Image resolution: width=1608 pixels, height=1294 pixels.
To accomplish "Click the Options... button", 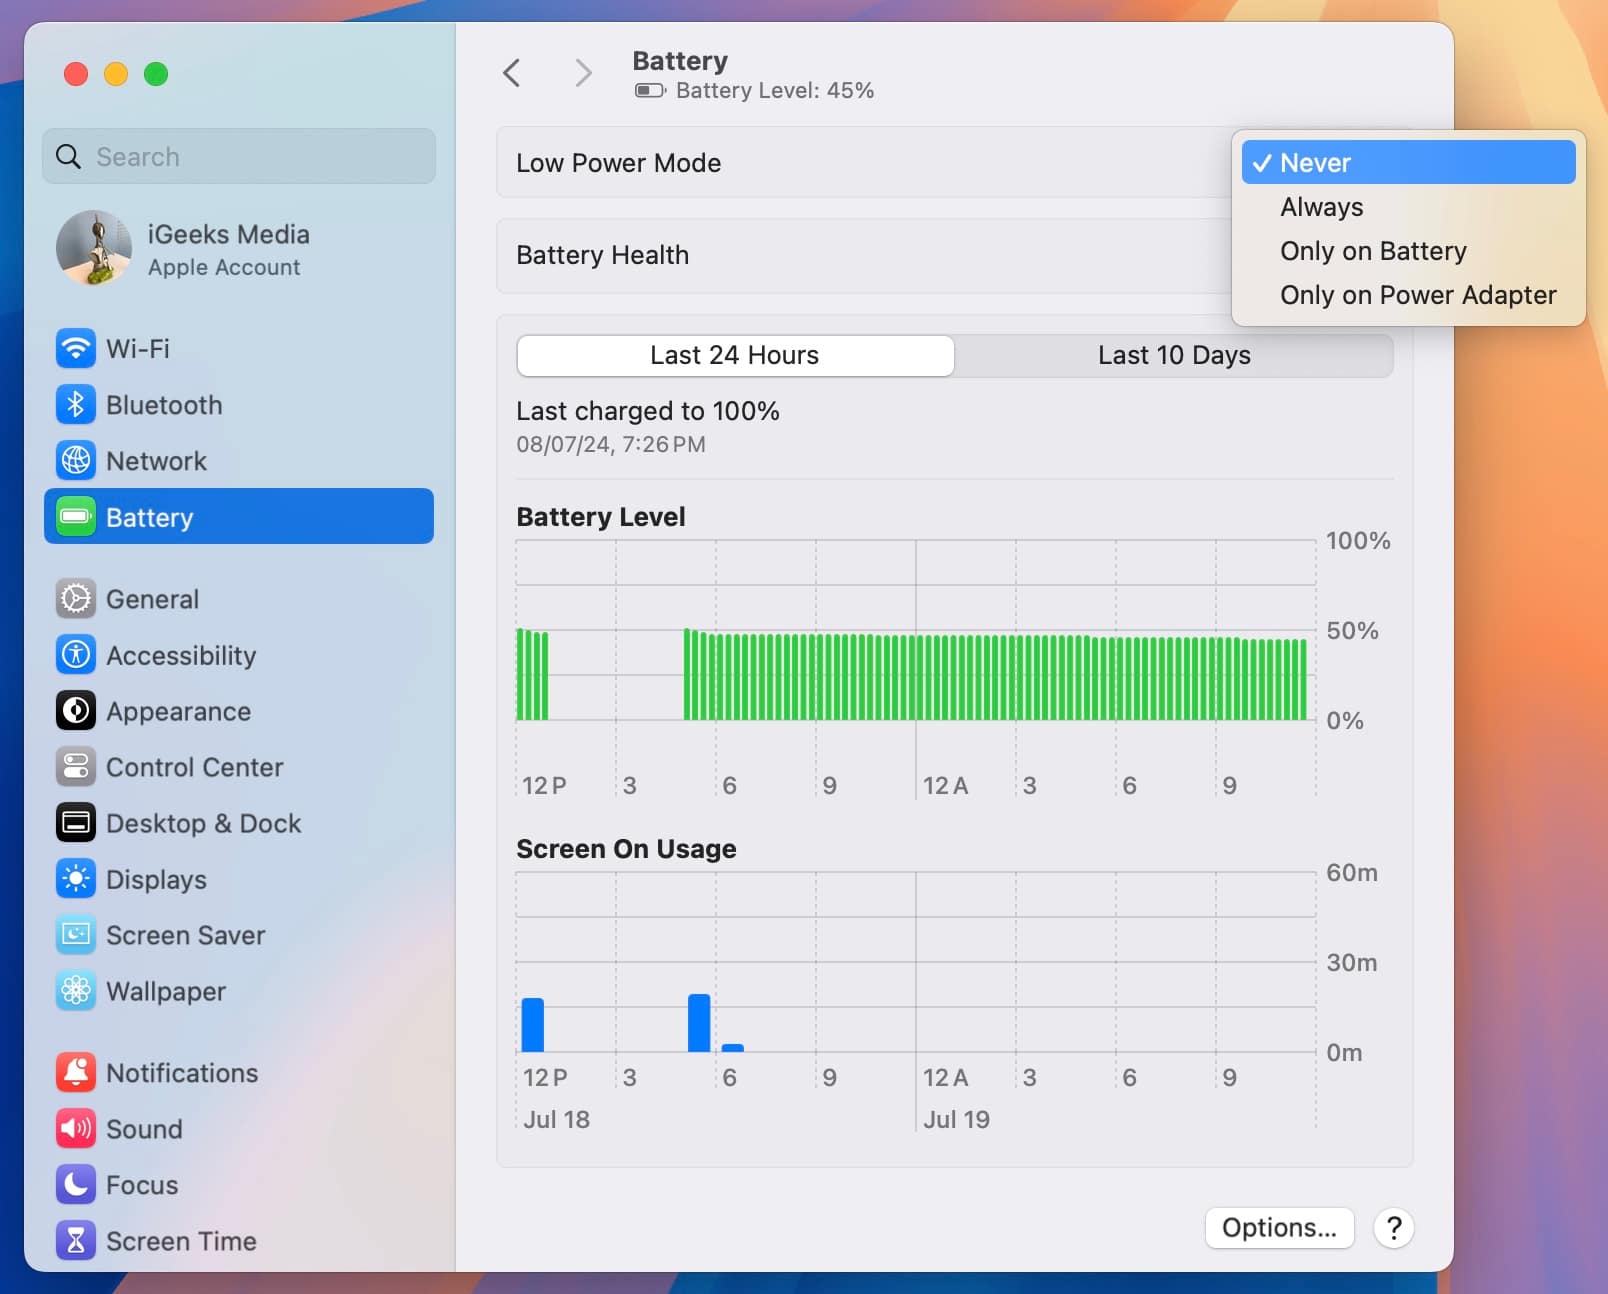I will tap(1278, 1228).
